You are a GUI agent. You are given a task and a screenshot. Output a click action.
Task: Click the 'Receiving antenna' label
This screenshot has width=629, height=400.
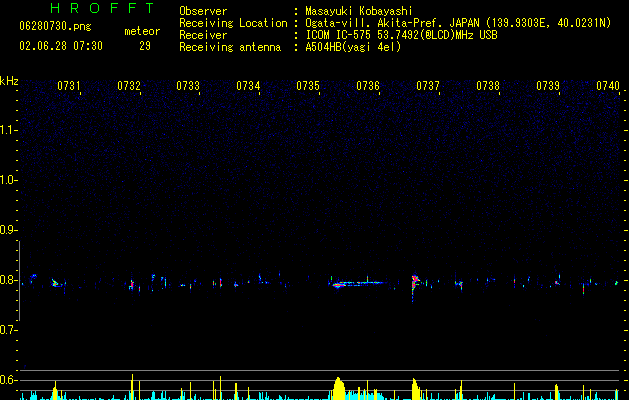coord(230,47)
